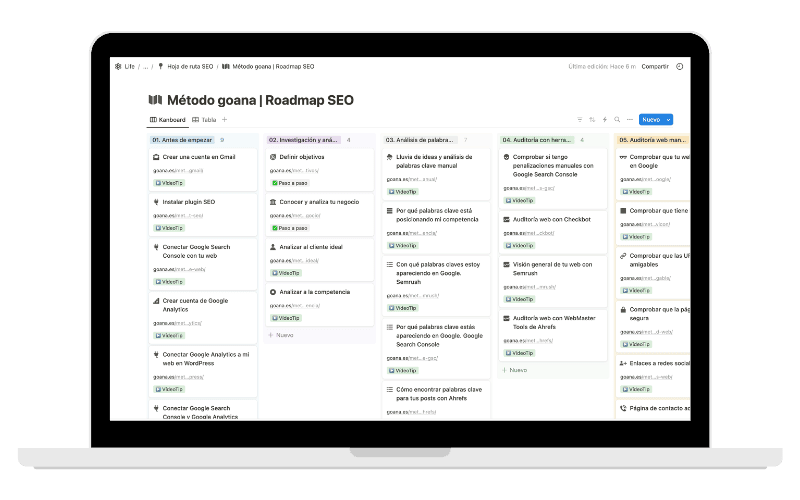Click bank icon of Conocer y analiza tu negocio
800x500 pixels.
[273, 202]
